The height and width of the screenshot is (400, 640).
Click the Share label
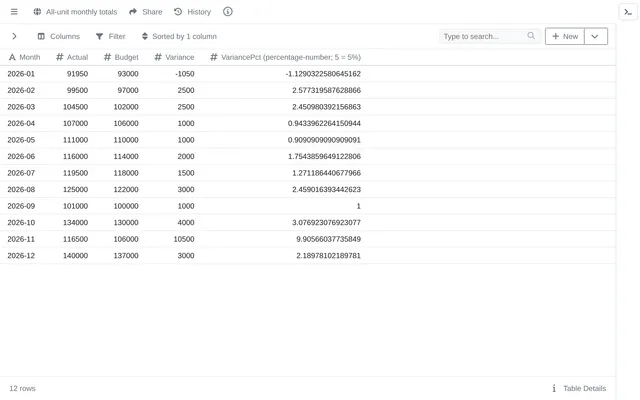(x=152, y=12)
